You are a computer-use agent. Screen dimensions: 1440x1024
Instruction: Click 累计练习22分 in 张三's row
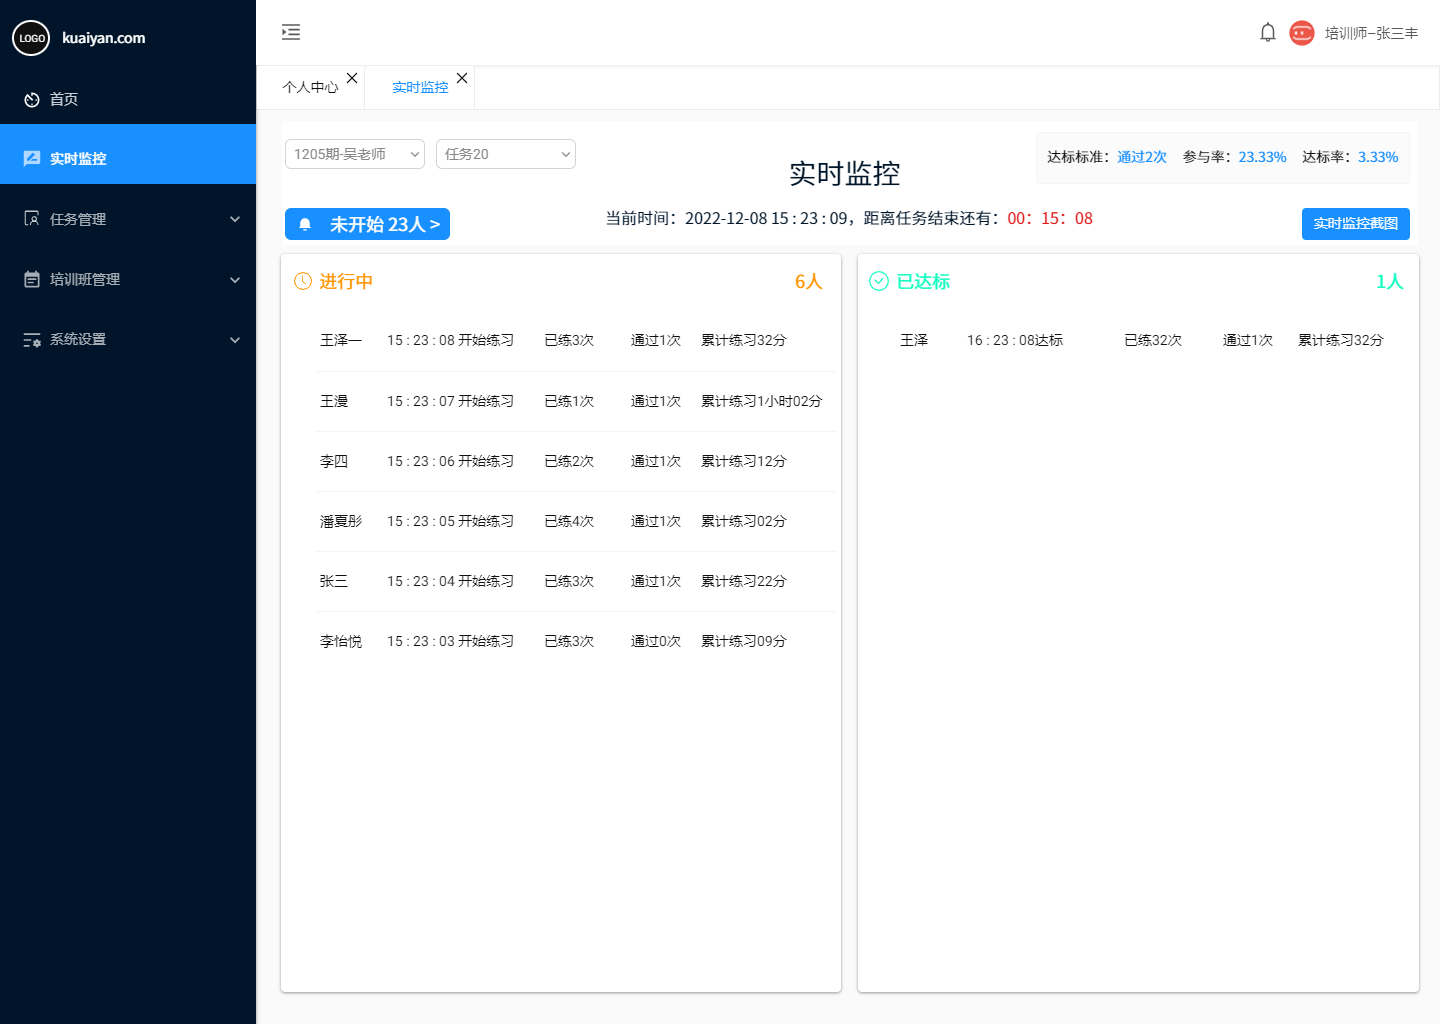(744, 581)
